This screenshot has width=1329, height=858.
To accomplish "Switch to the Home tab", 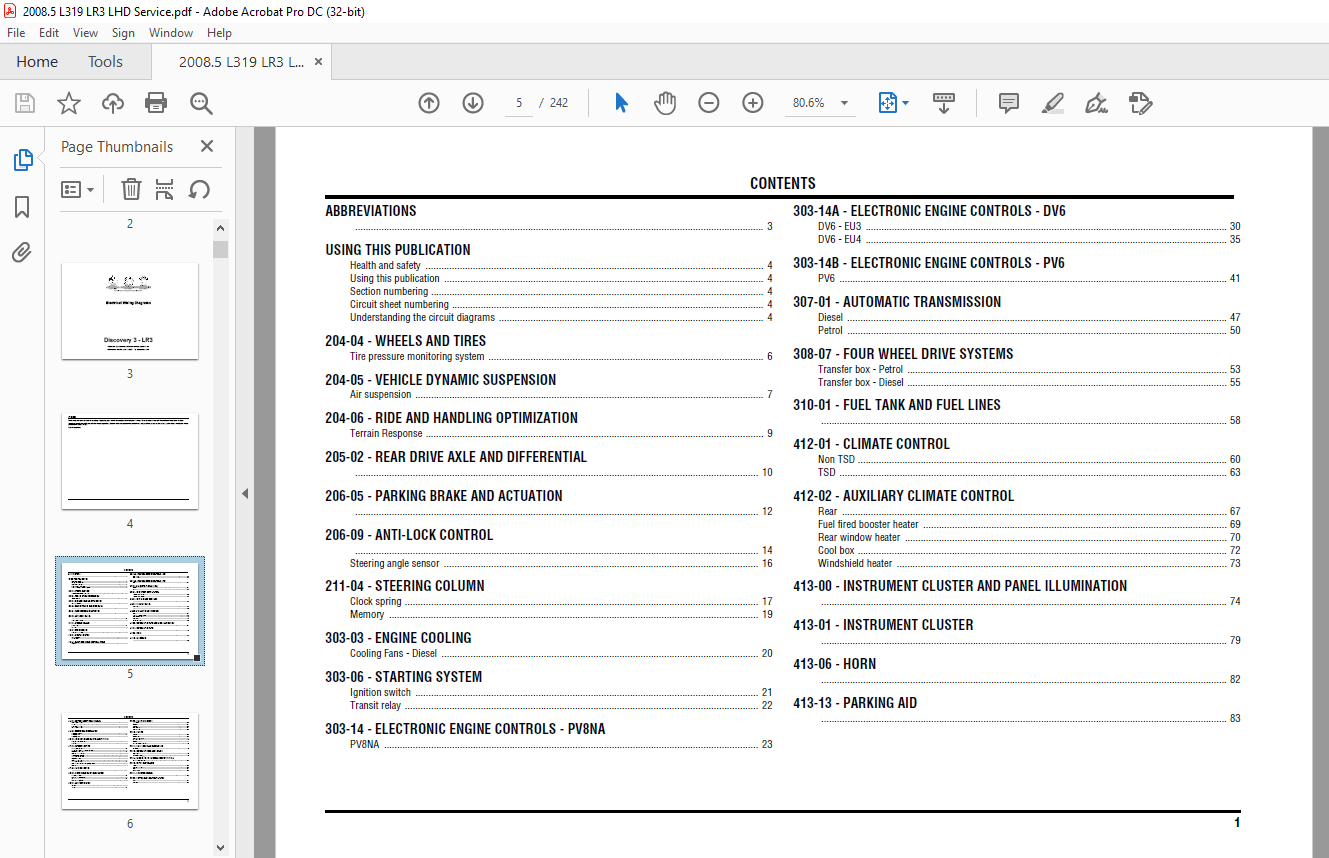I will pos(37,61).
